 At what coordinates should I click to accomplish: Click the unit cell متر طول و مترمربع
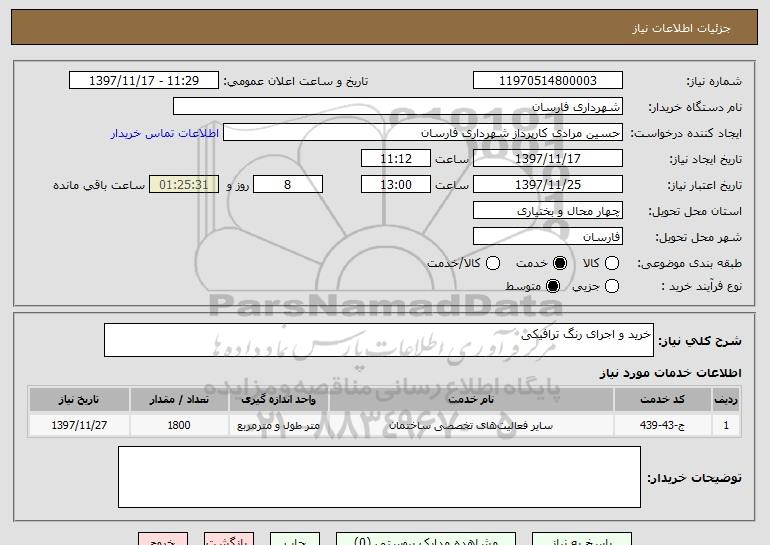[x=278, y=425]
